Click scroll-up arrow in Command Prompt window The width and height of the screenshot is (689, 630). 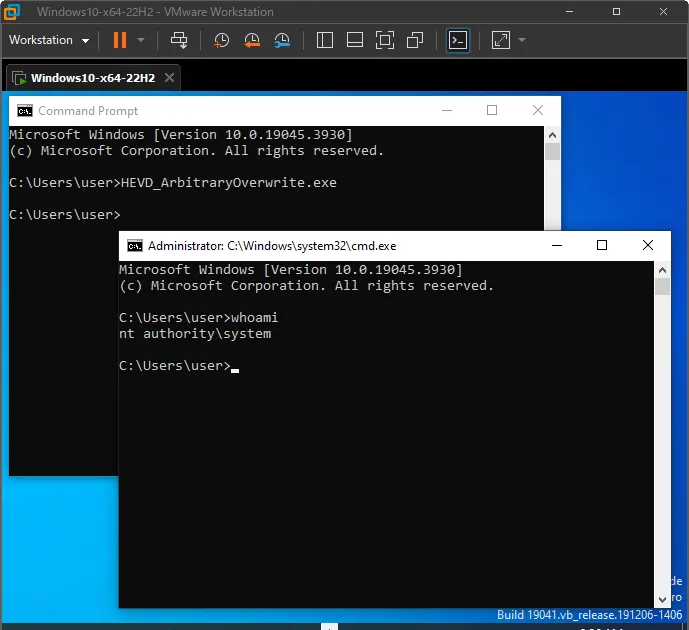tap(552, 135)
